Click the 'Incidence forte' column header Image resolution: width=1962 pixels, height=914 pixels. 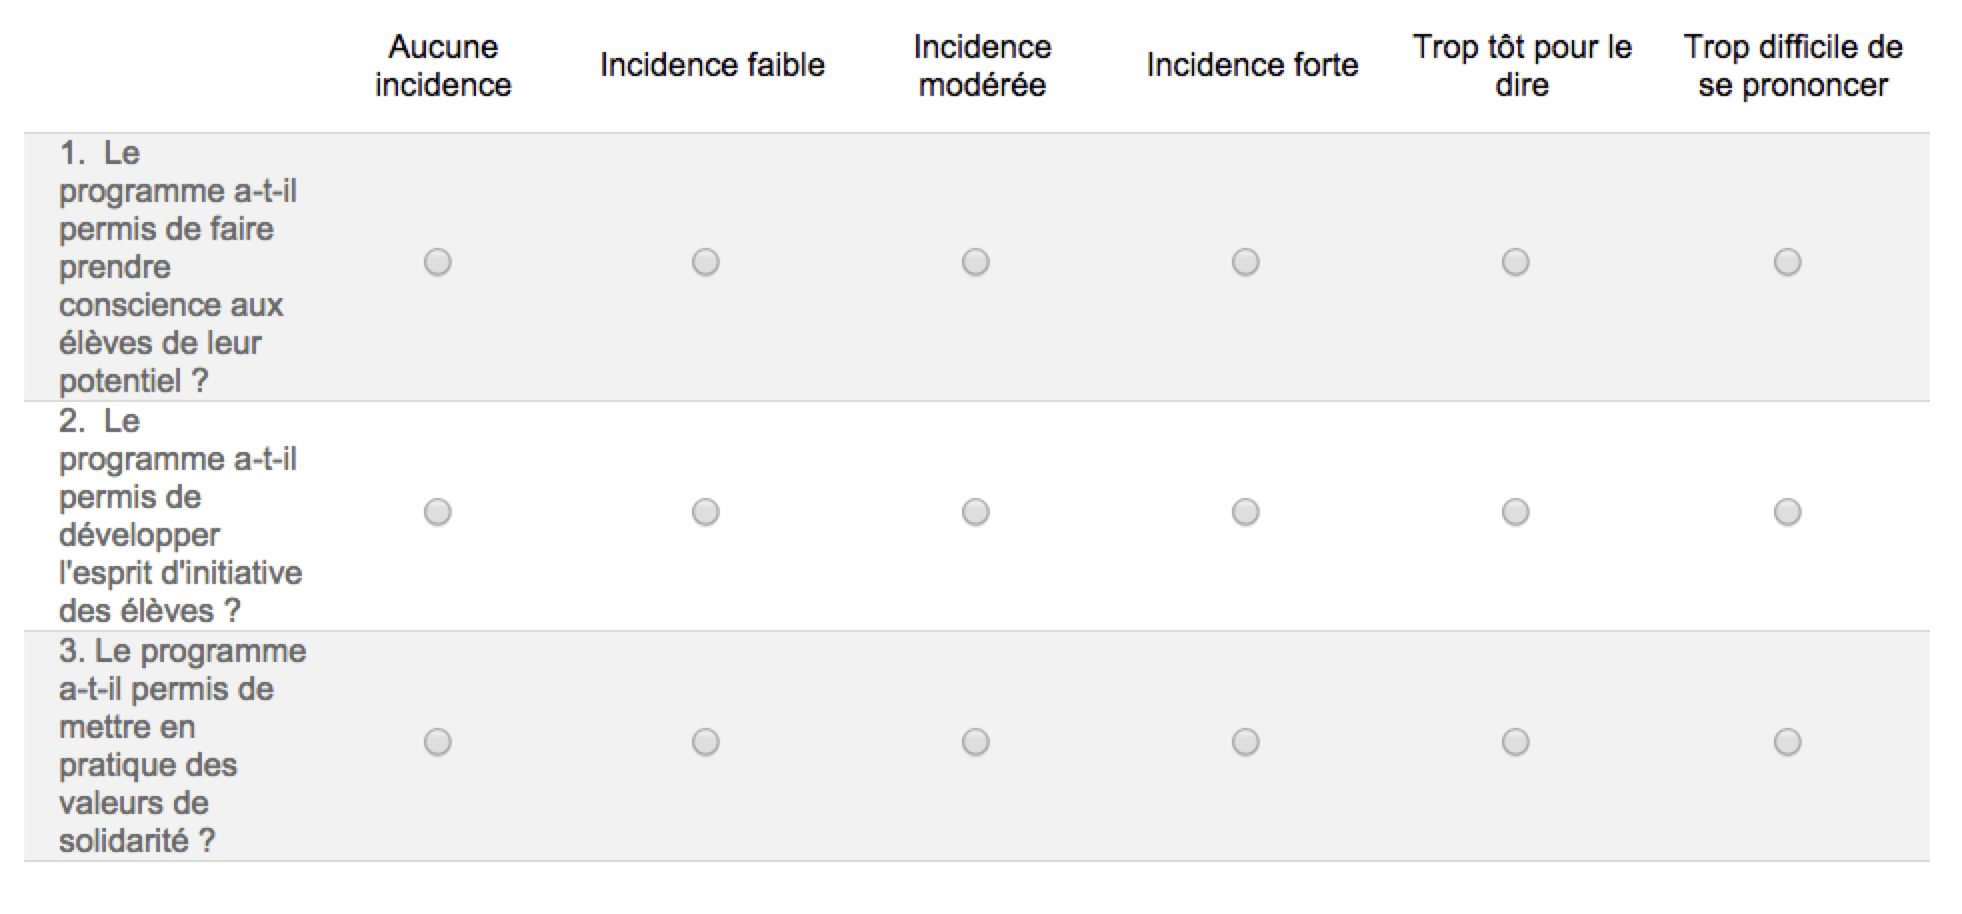point(1252,65)
